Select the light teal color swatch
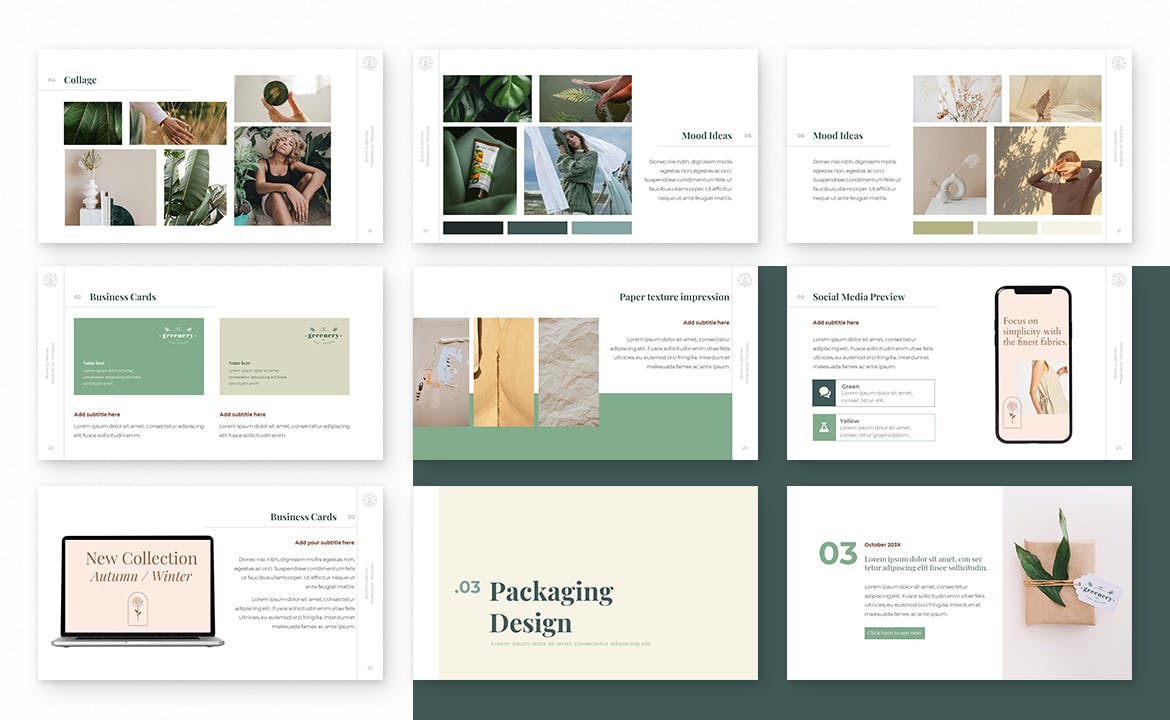The width and height of the screenshot is (1170, 720). pyautogui.click(x=601, y=228)
